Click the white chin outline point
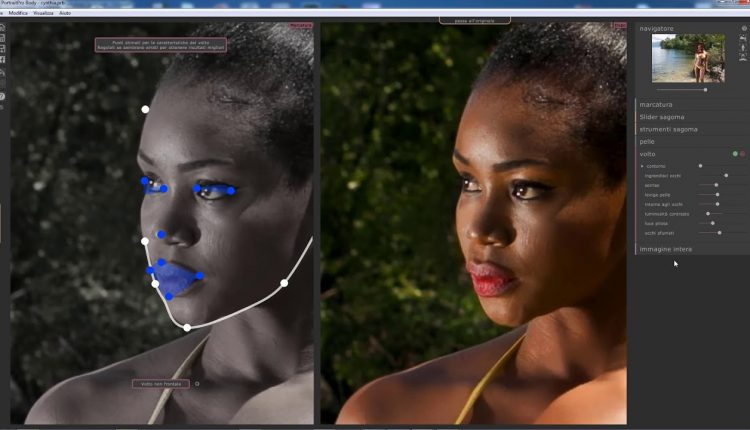Image resolution: width=750 pixels, height=430 pixels. tap(187, 328)
